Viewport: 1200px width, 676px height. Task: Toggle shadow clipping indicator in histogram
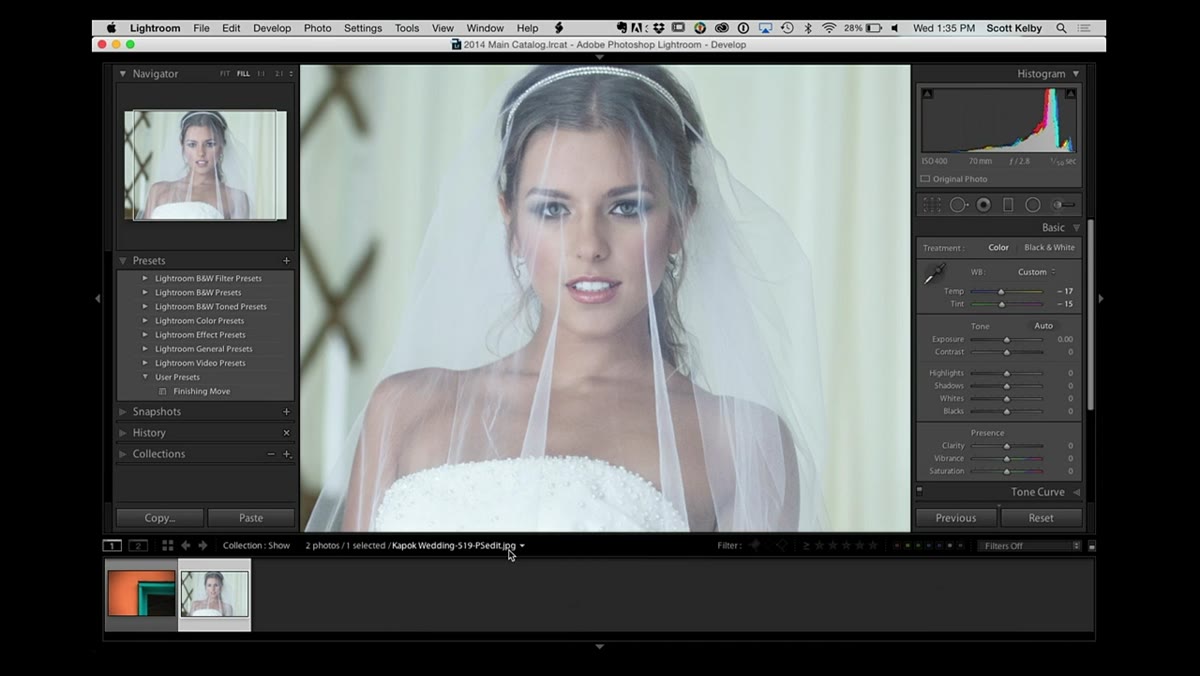[x=927, y=94]
